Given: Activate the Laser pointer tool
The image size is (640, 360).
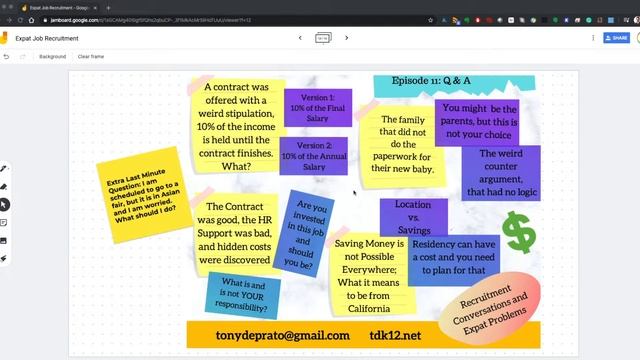Looking at the screenshot, I should [x=4, y=258].
